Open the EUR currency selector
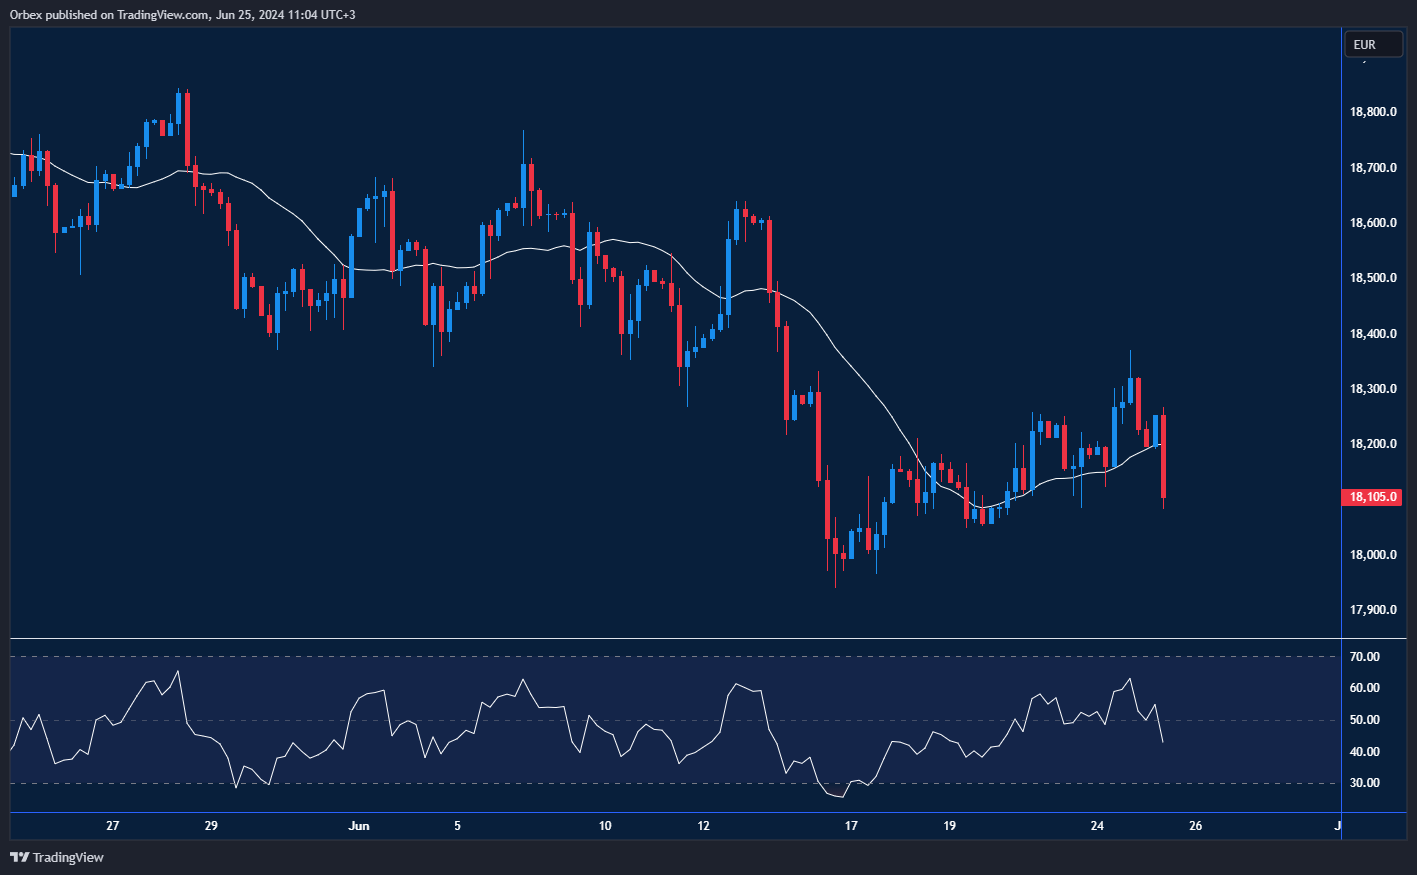The width and height of the screenshot is (1417, 875). (1372, 45)
